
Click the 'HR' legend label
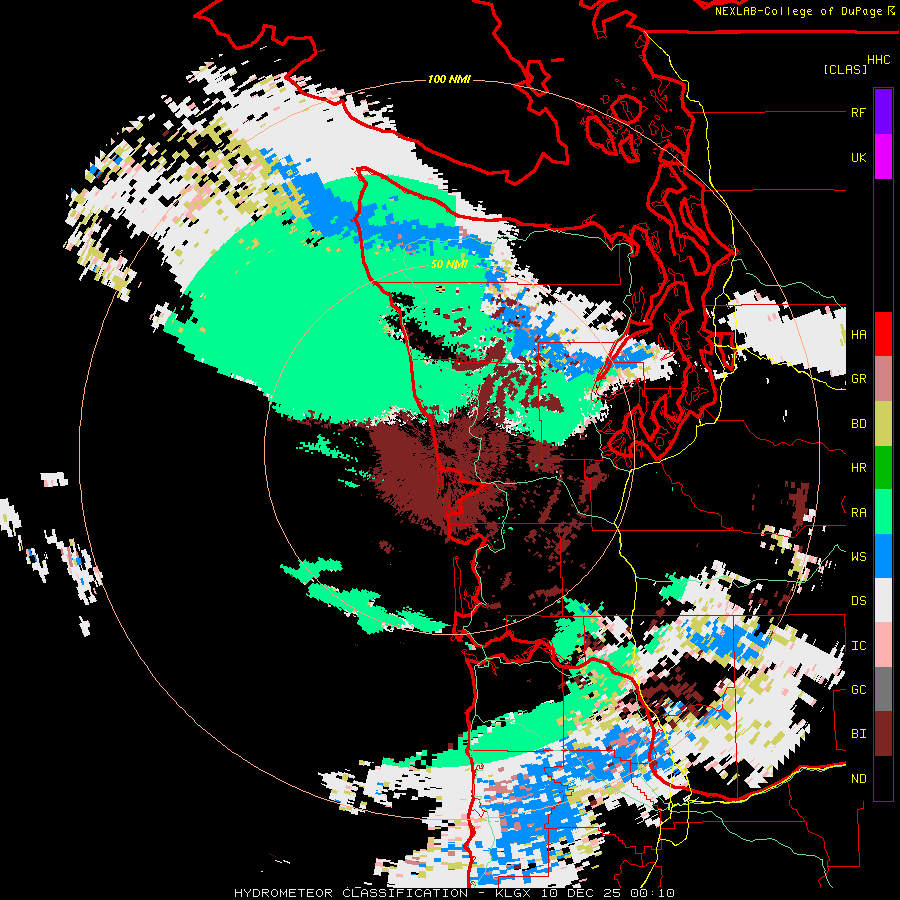[858, 468]
